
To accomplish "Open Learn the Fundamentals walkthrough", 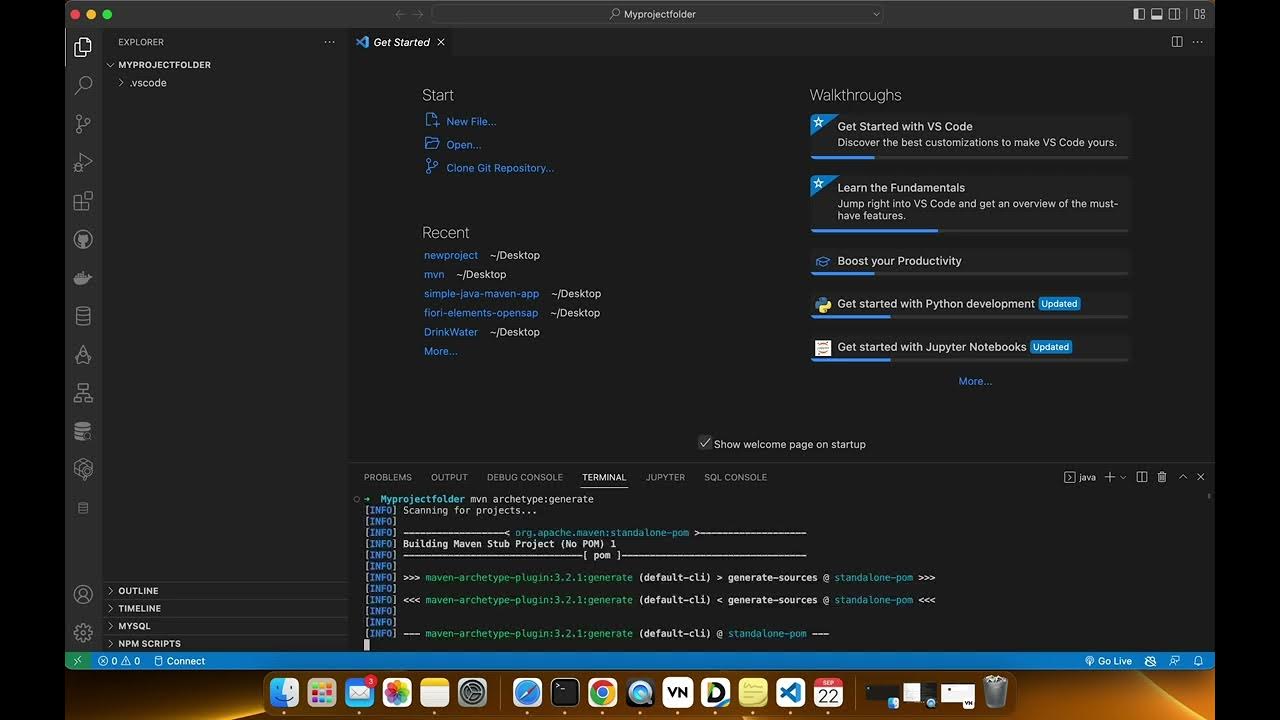I will pyautogui.click(x=969, y=203).
